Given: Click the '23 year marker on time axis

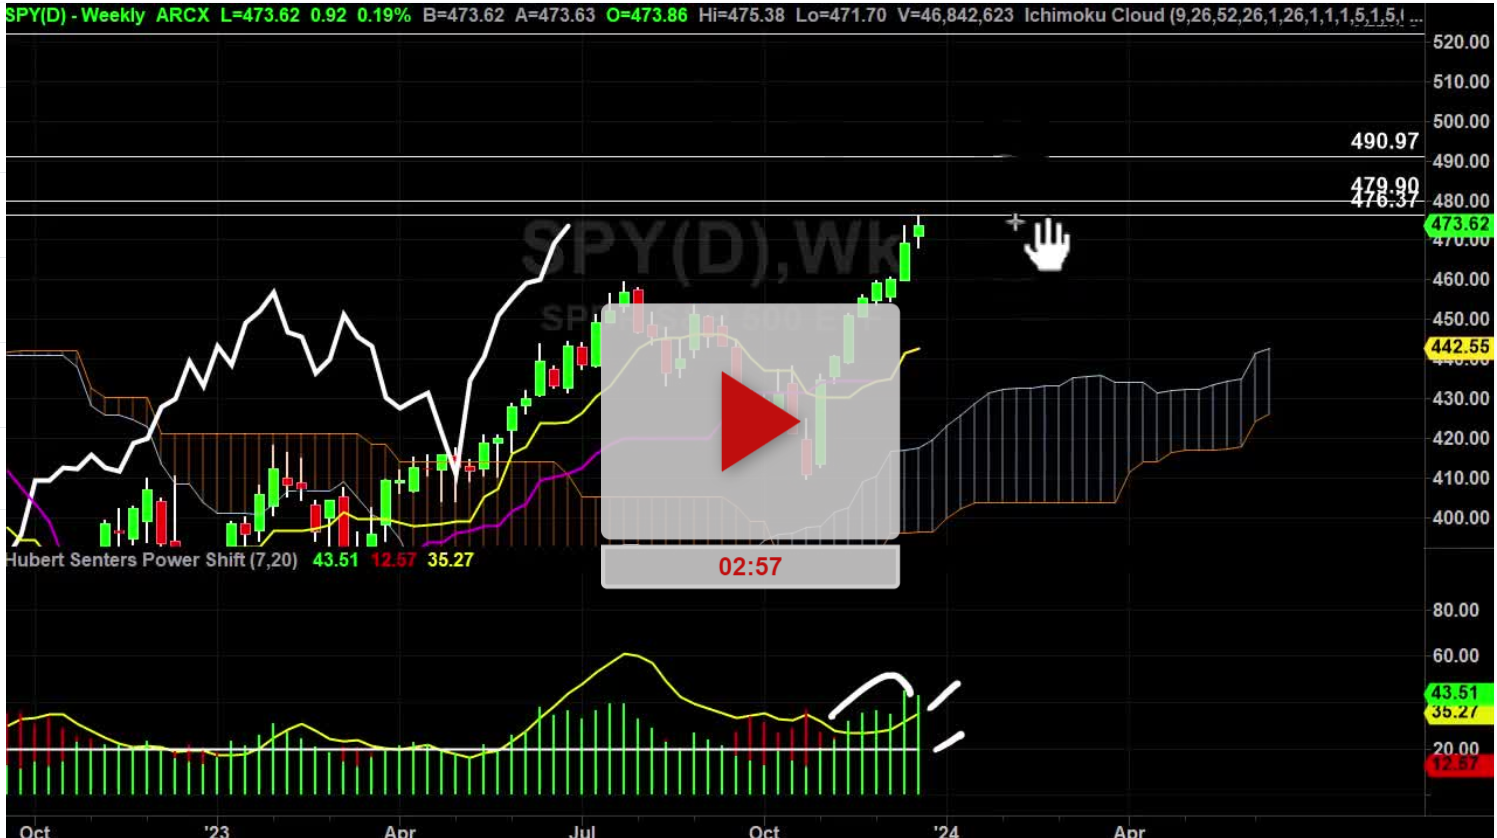Looking at the screenshot, I should 216,831.
